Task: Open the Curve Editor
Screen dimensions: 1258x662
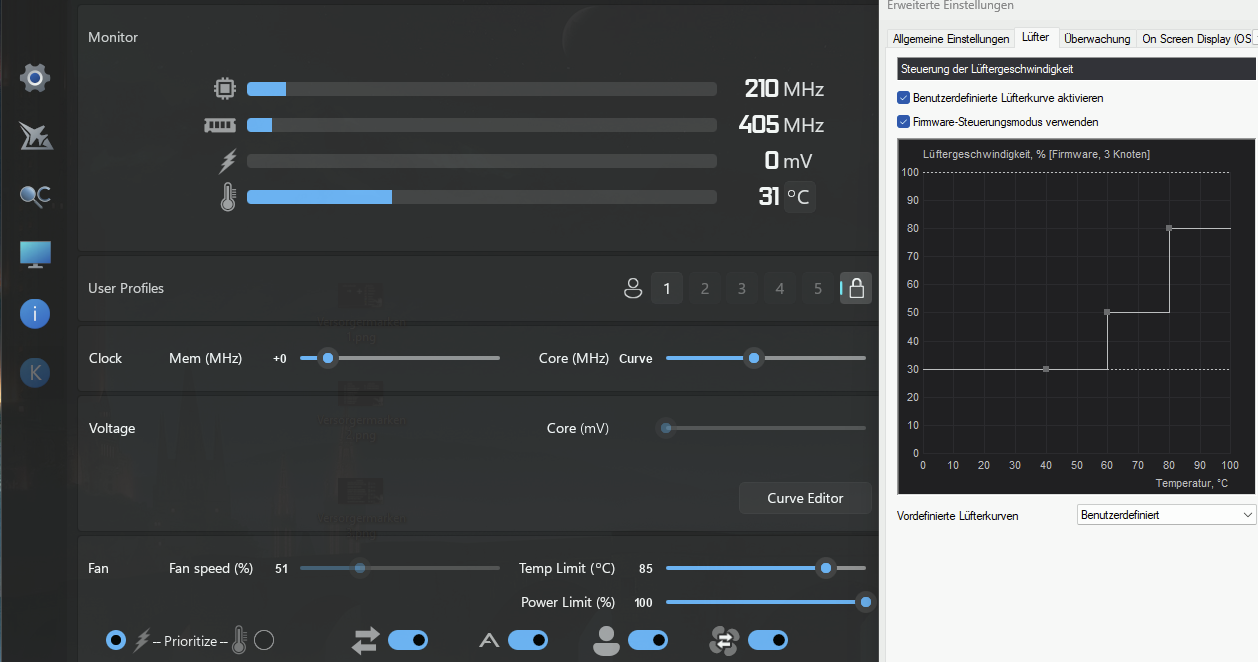Action: (805, 498)
